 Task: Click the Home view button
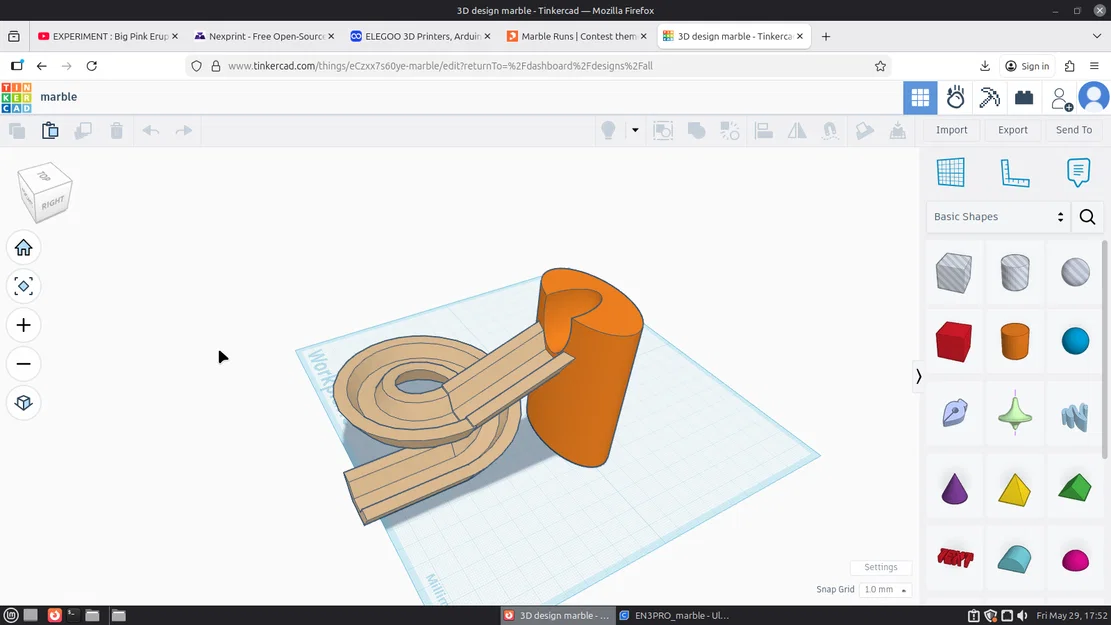[23, 247]
